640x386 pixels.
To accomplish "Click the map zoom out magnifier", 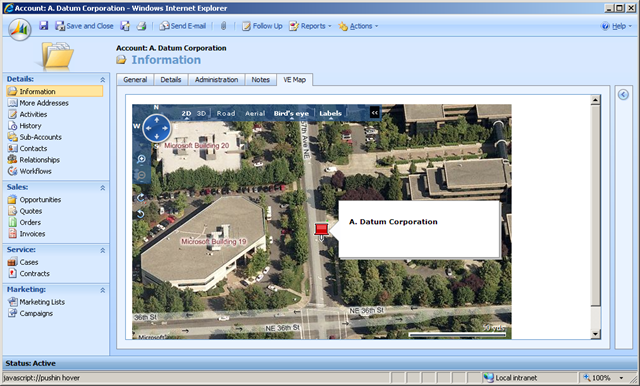I will coord(141,175).
